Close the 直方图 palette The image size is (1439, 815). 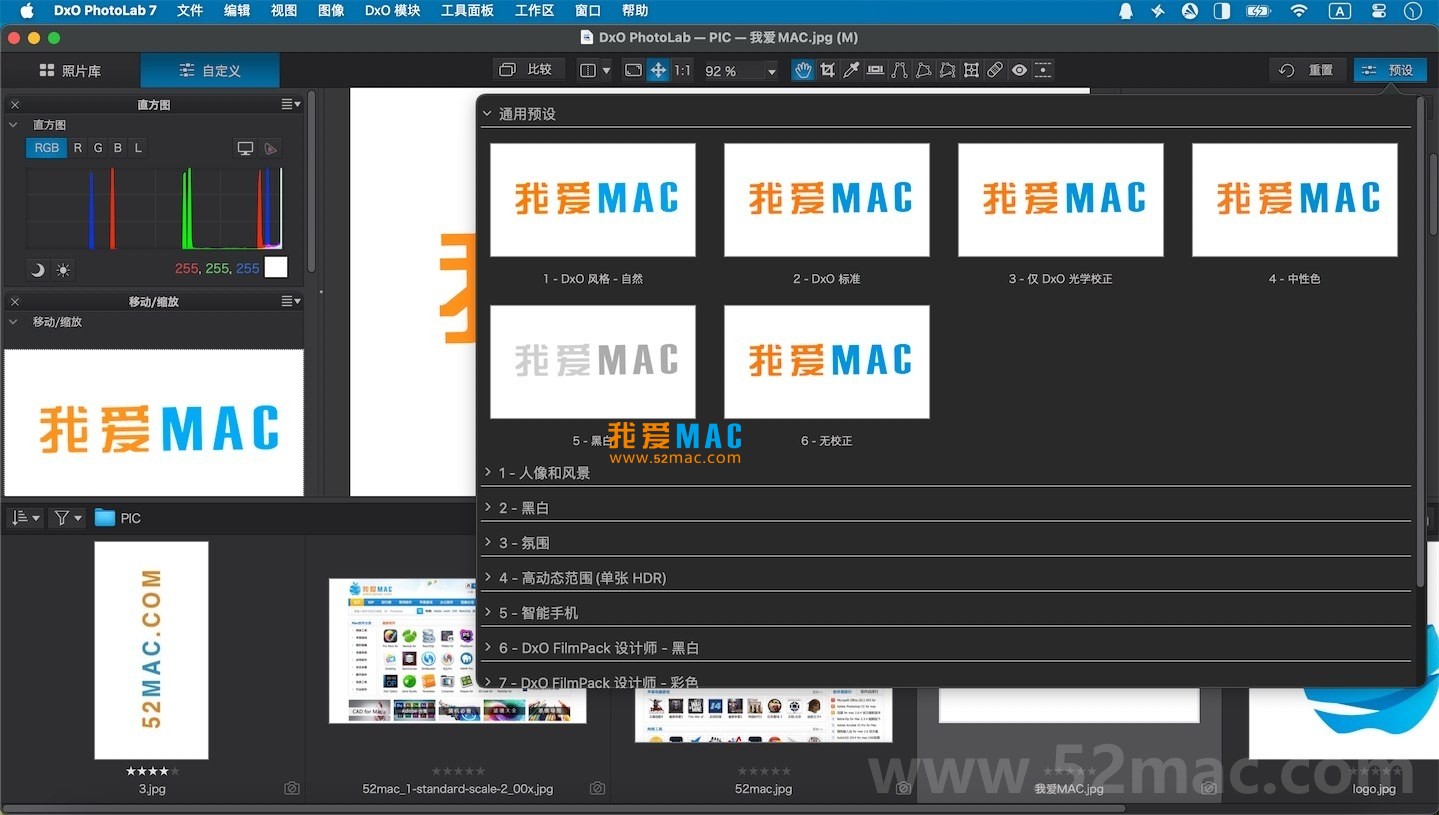coord(15,104)
